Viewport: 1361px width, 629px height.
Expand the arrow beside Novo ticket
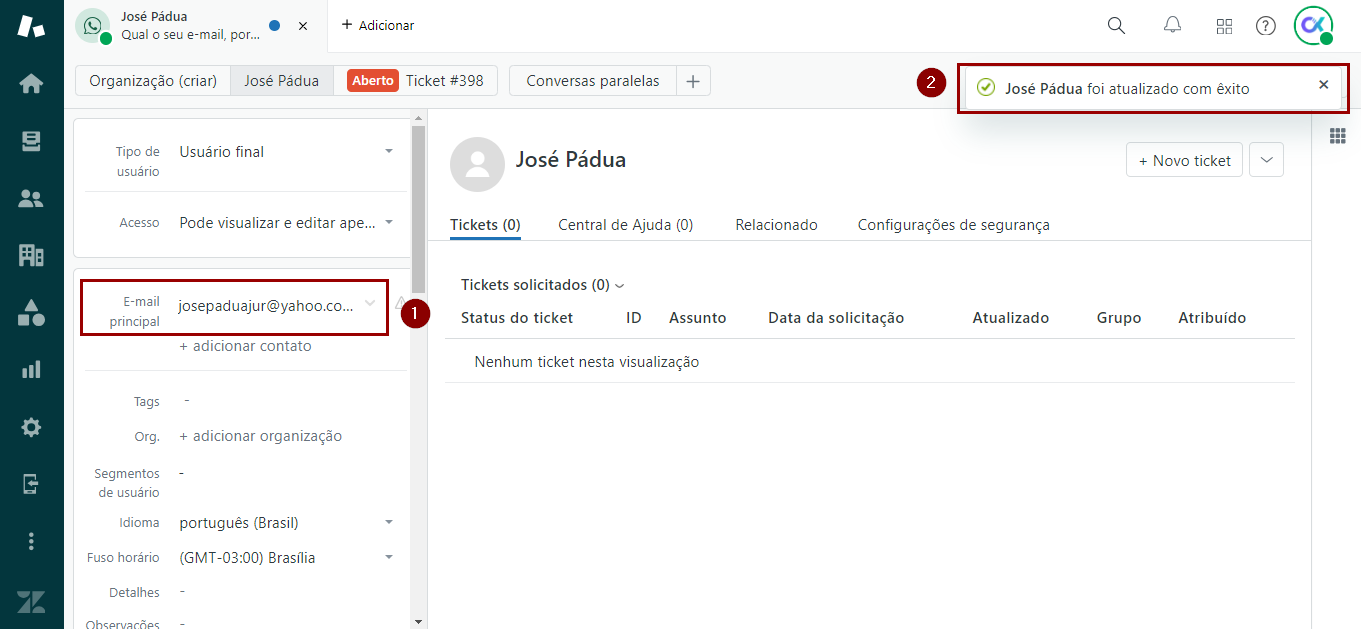coord(1266,160)
